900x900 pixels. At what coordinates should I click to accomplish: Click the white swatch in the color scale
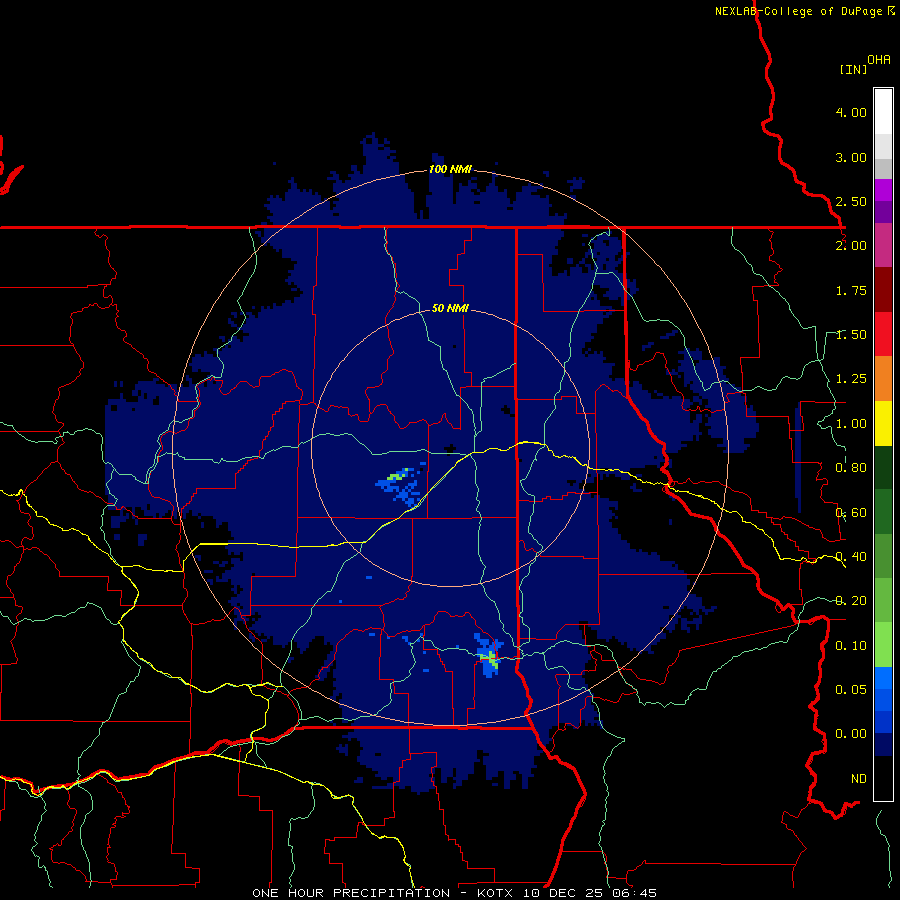coord(883,112)
